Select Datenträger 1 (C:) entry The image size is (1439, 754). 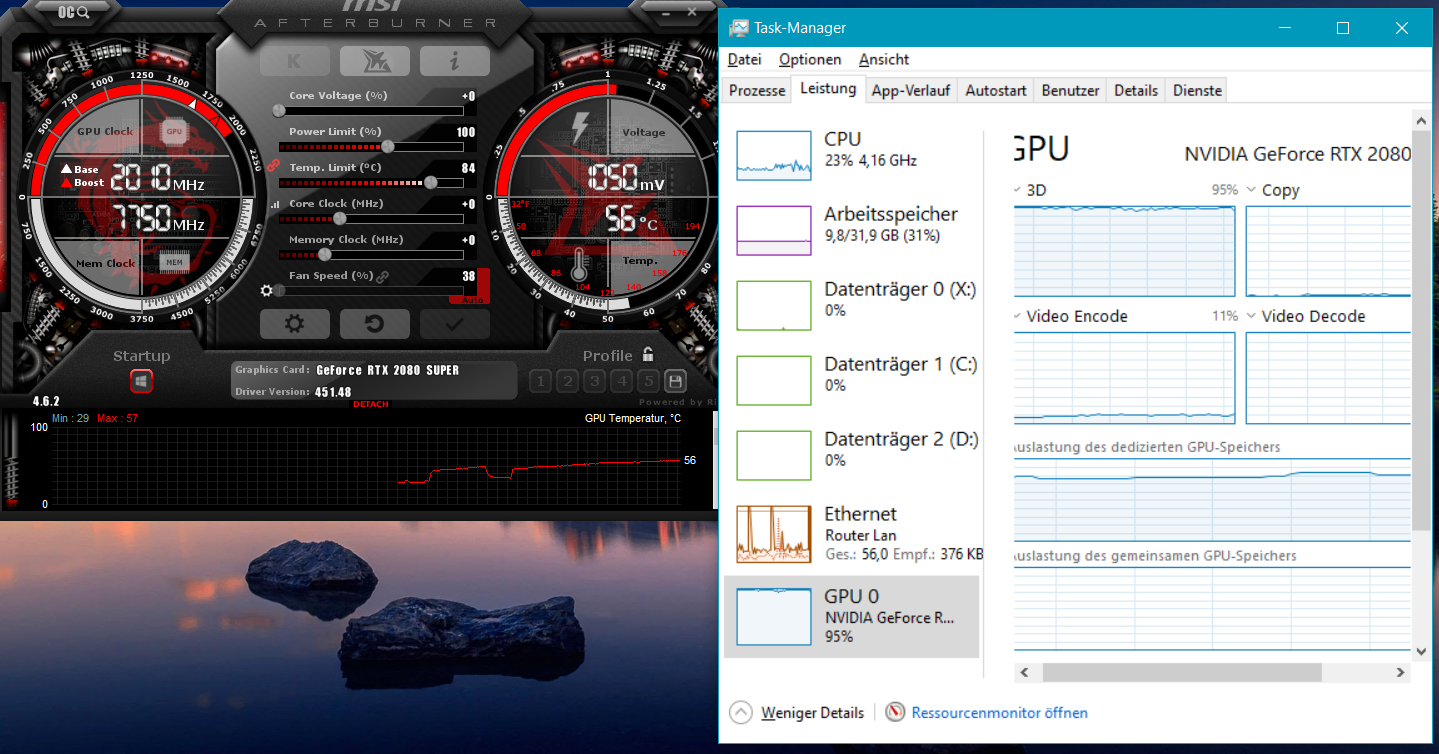coord(851,380)
